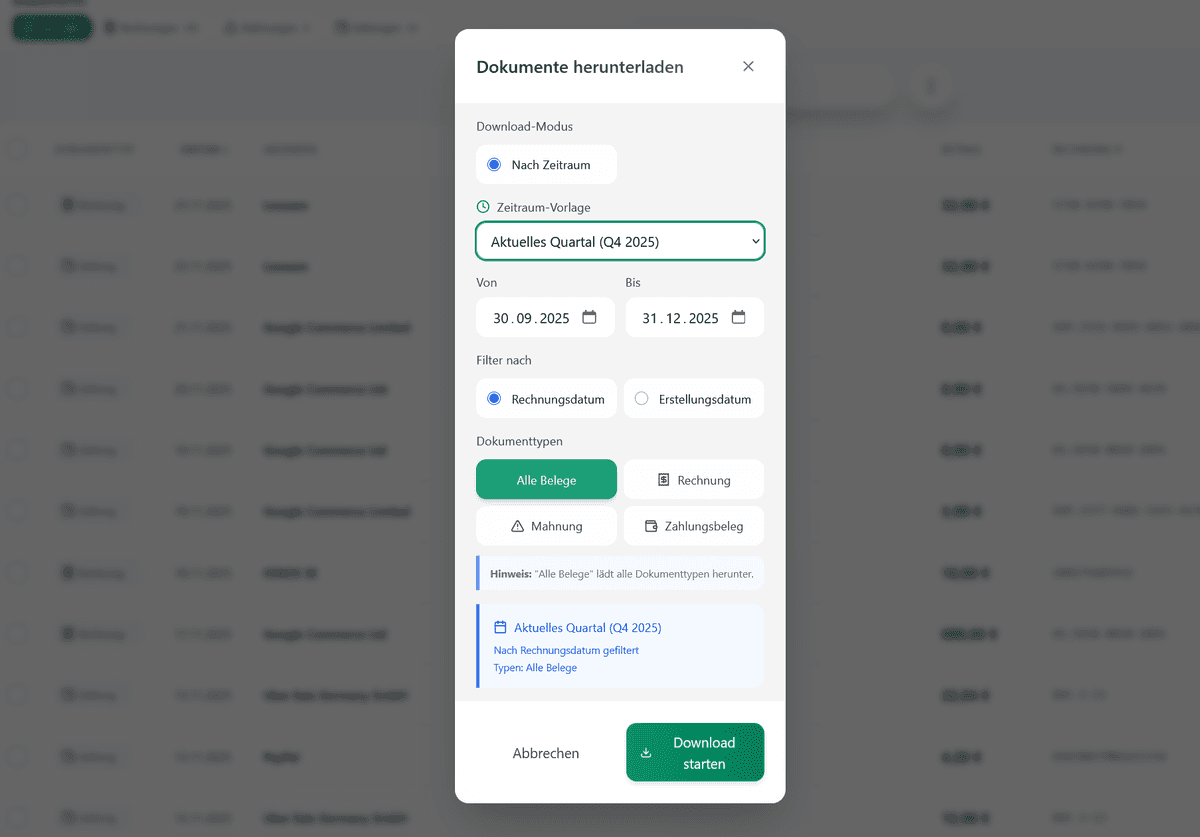Expand dropdown chevron for Aktuelles Quartal
Screen dimensions: 1200x837
[x=755, y=241]
